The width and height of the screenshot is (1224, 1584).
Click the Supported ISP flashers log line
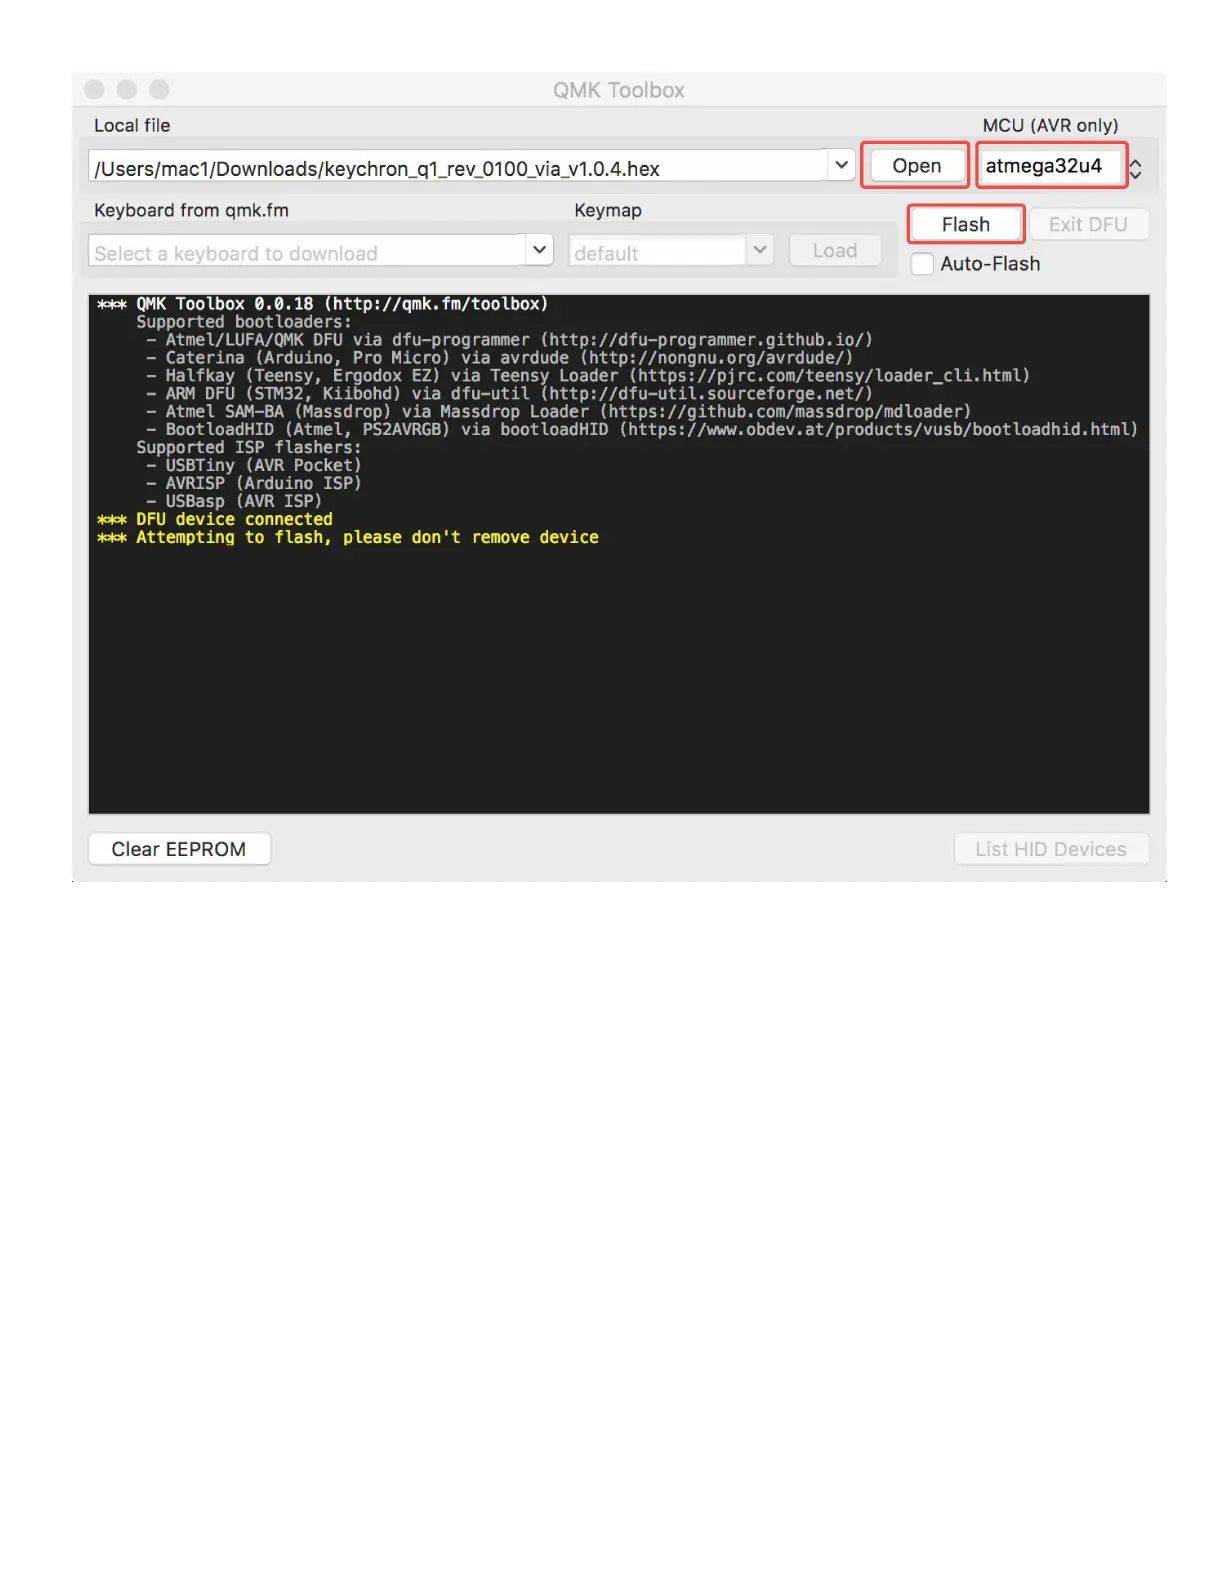[249, 448]
